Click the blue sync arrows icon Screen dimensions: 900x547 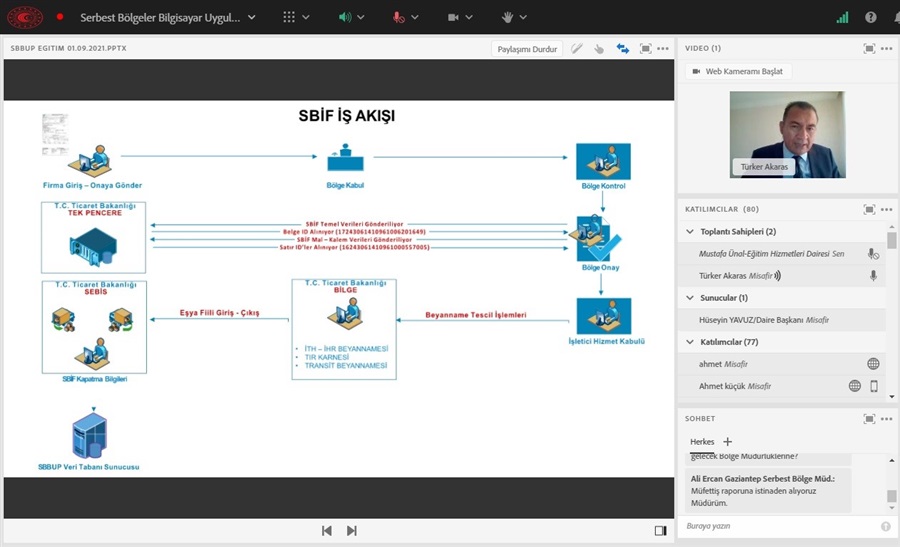click(623, 49)
